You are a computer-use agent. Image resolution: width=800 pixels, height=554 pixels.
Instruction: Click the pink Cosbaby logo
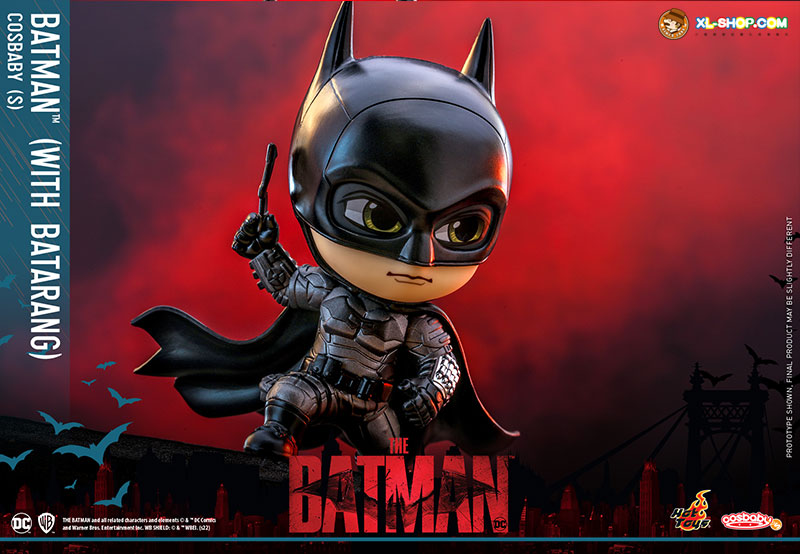pos(751,521)
